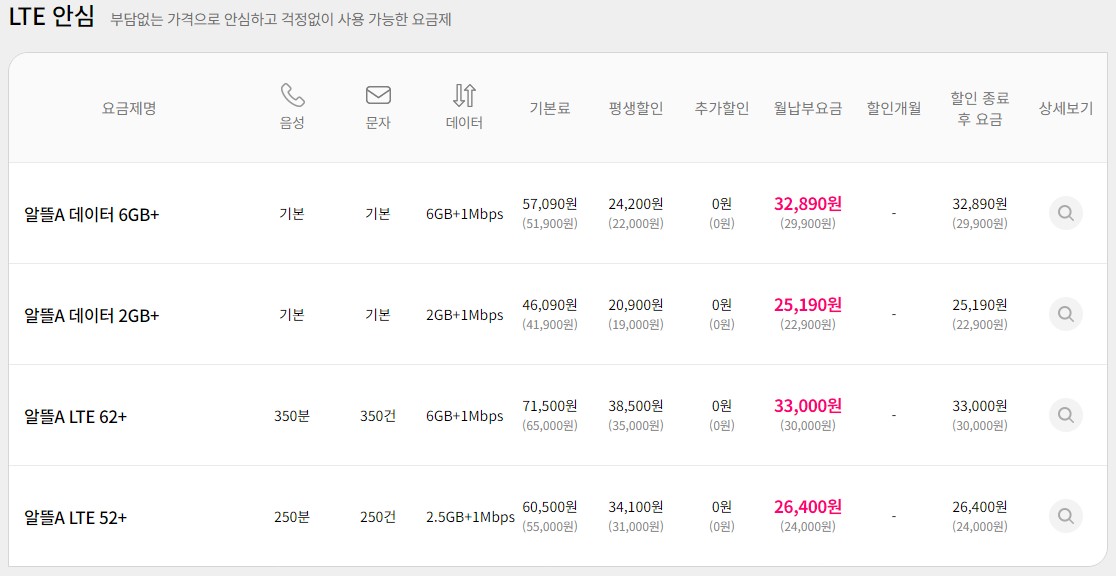Click the (31,000원) pre-tax discount
Screen dimensions: 1116x576
(636, 527)
